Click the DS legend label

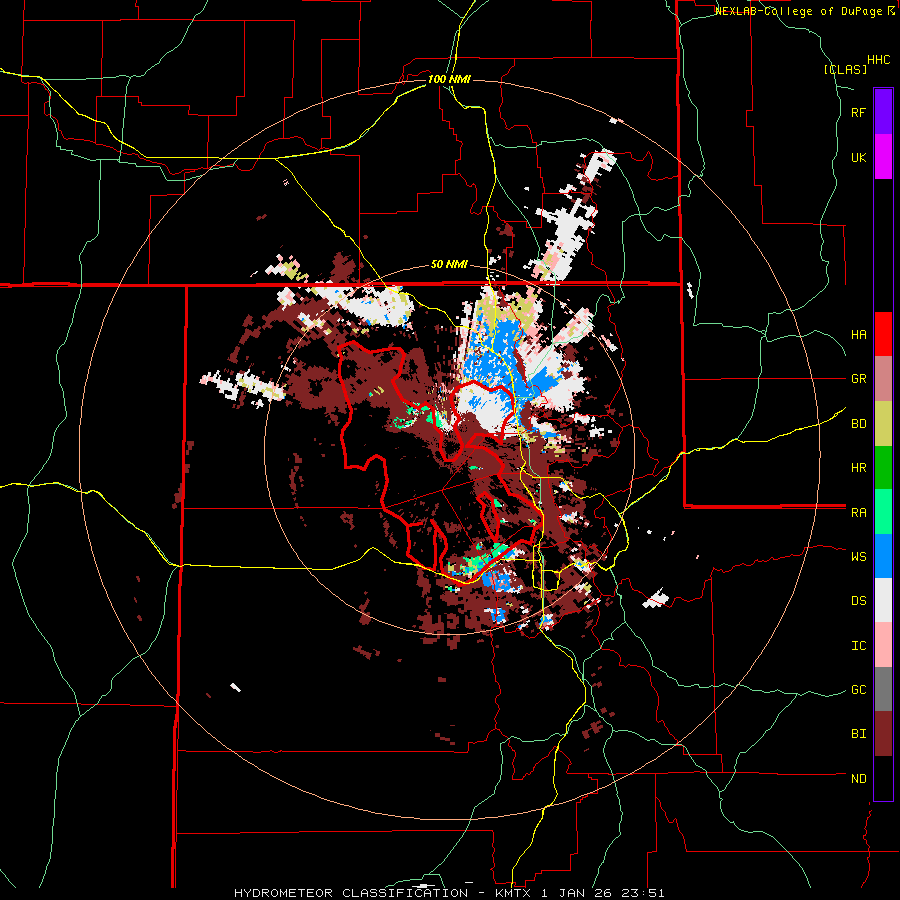point(858,601)
